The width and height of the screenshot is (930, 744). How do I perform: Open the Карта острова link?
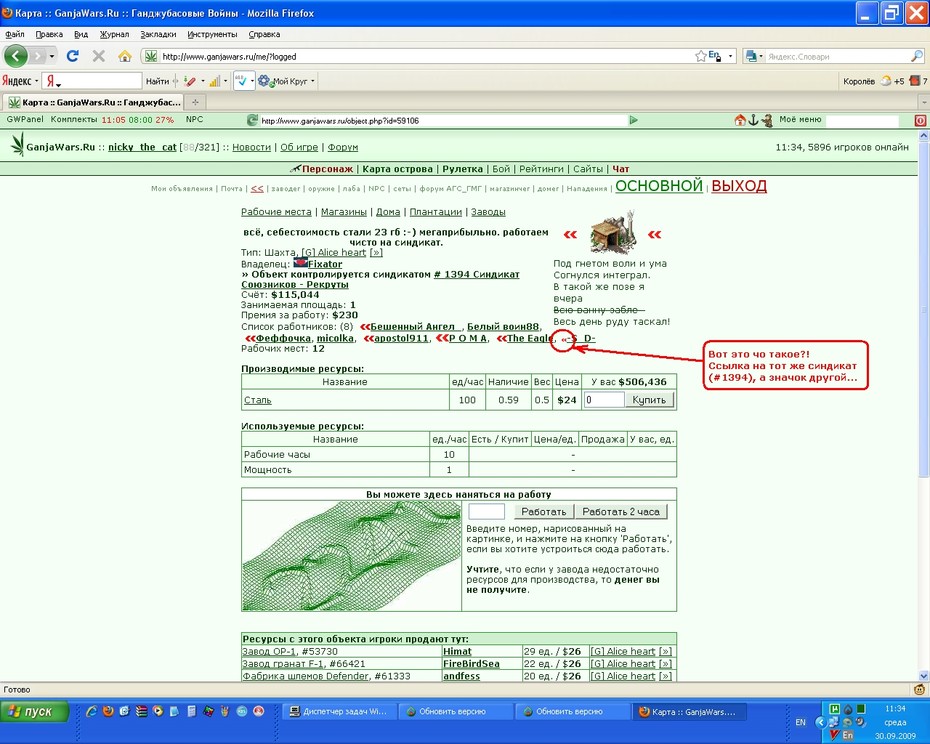pyautogui.click(x=397, y=169)
